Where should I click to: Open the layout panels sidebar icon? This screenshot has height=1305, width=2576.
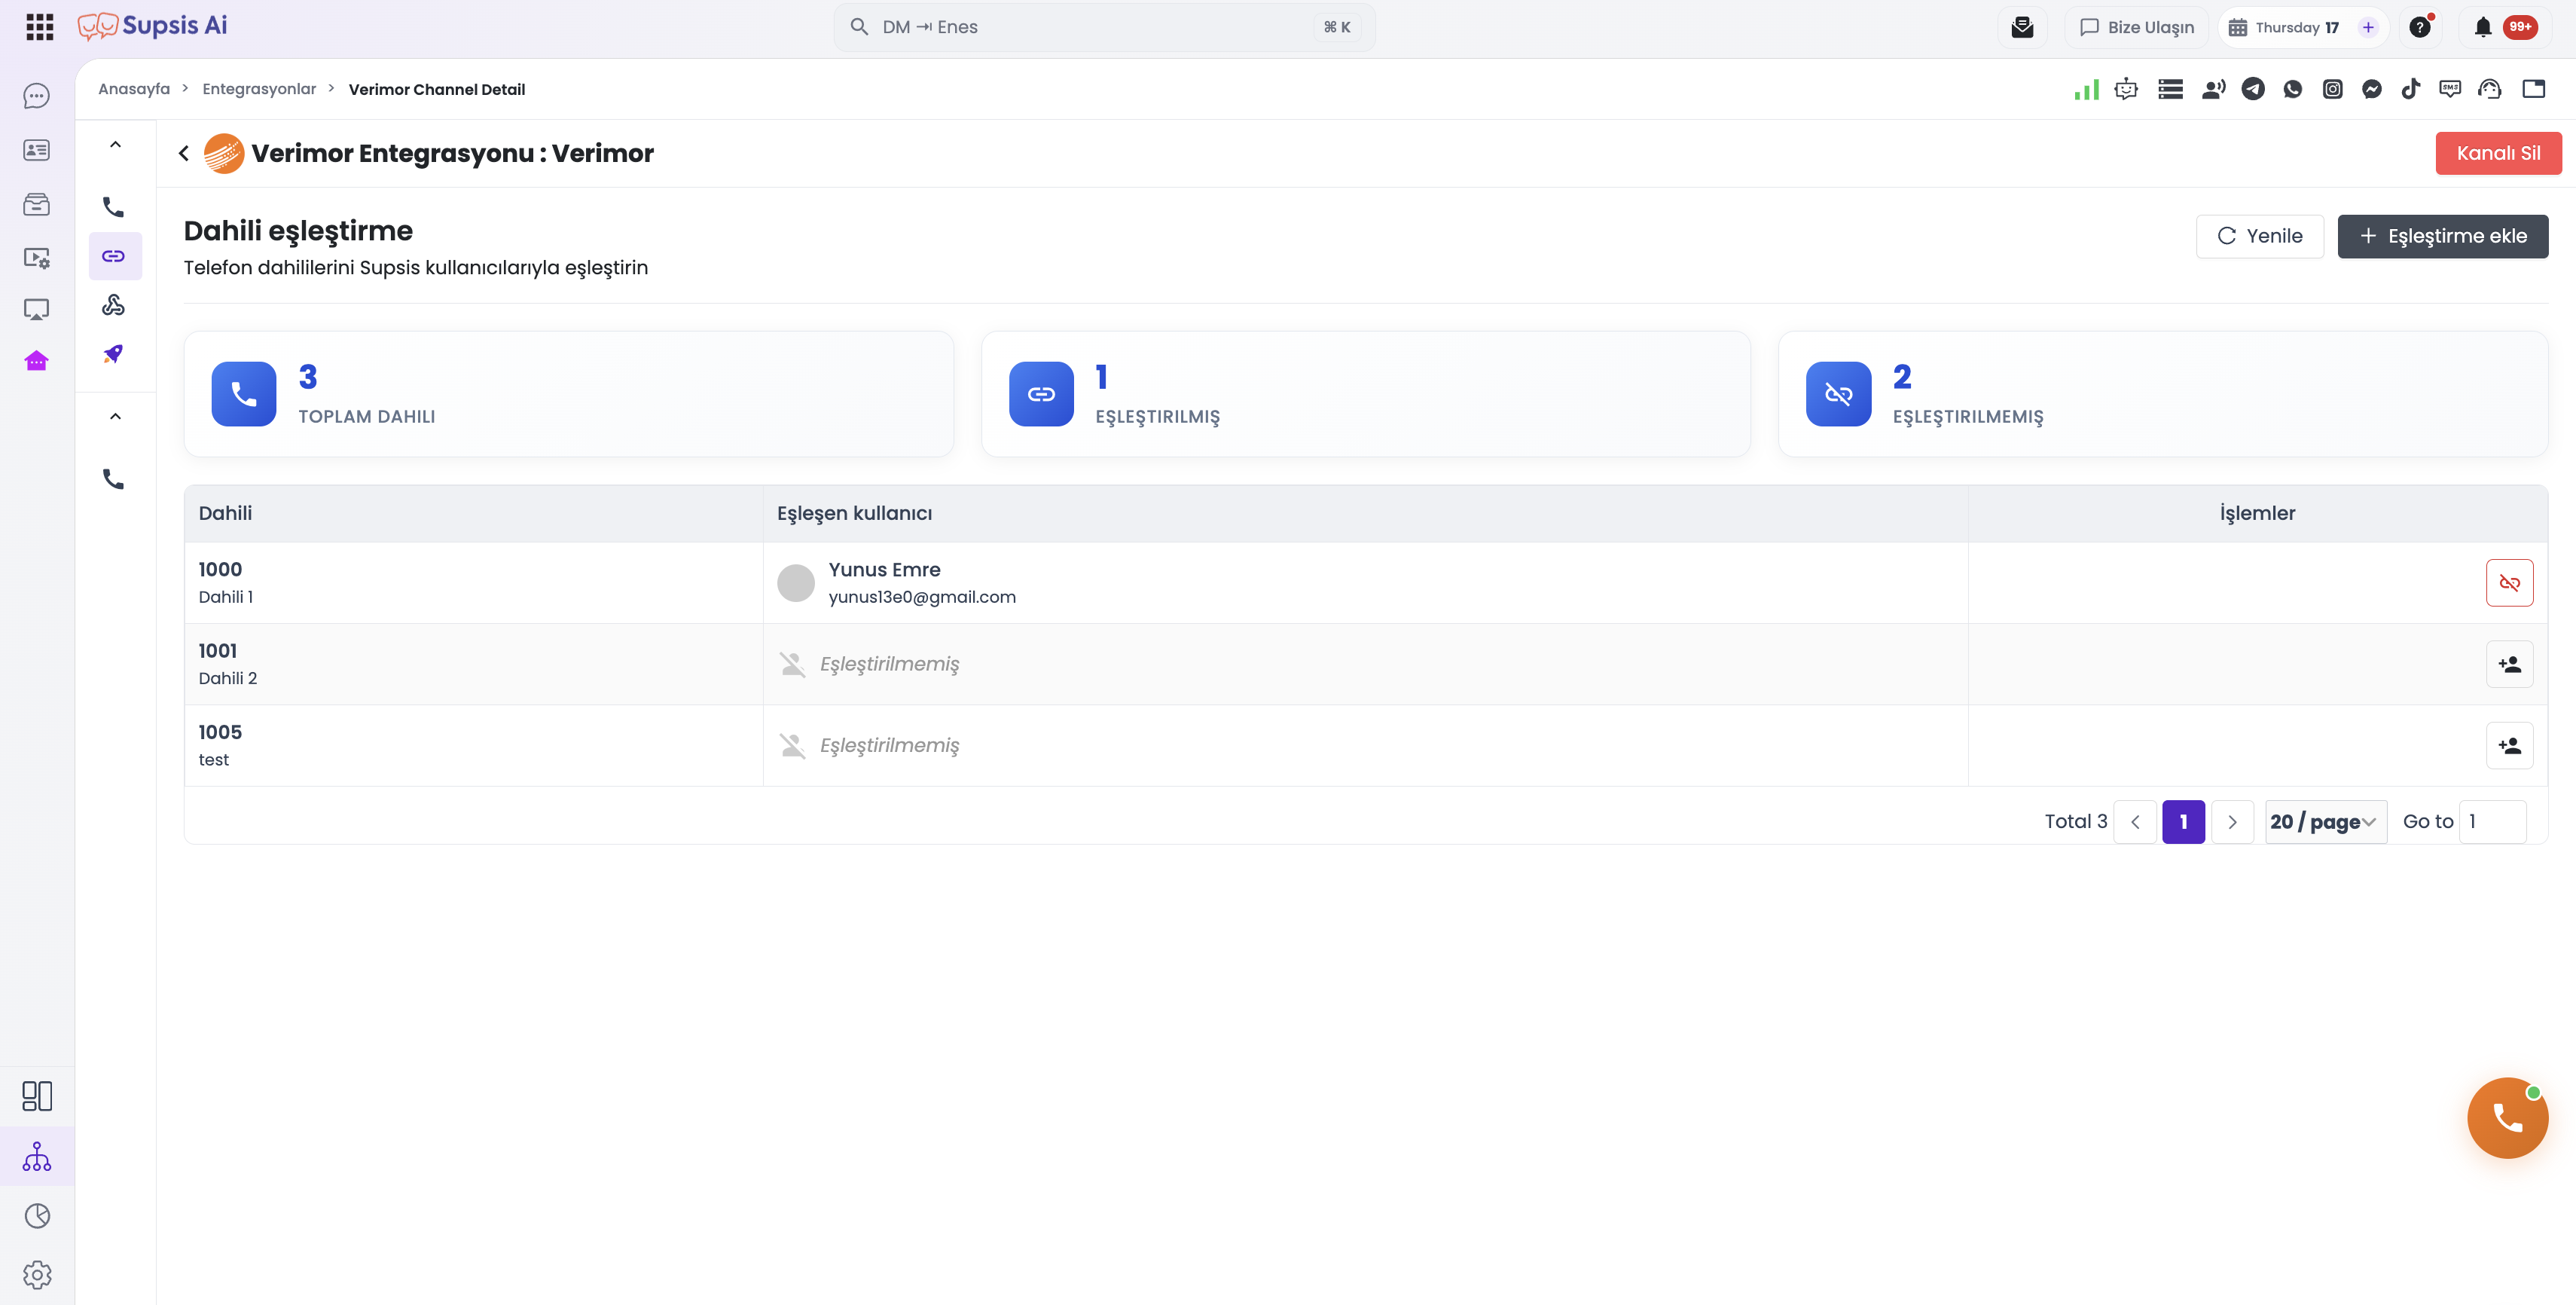pyautogui.click(x=37, y=1096)
